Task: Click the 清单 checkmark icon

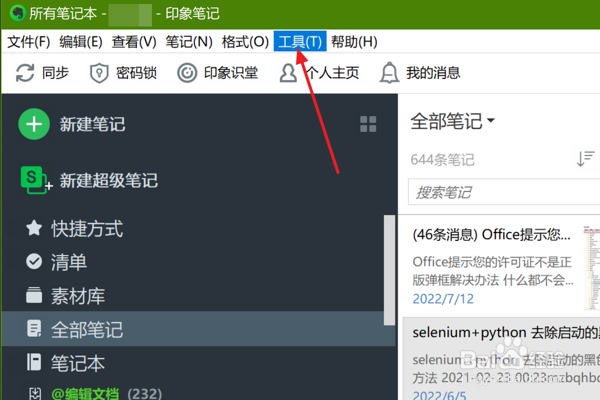Action: click(x=34, y=261)
